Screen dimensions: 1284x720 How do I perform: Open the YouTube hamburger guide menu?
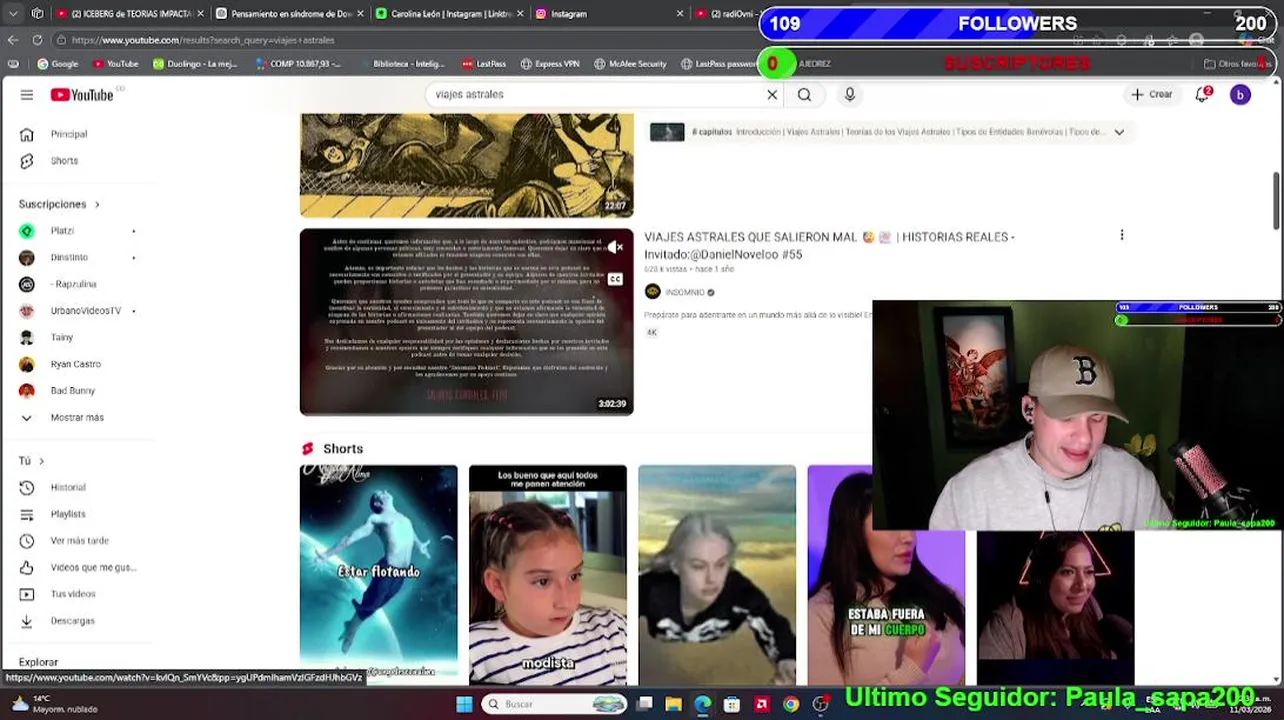(27, 95)
